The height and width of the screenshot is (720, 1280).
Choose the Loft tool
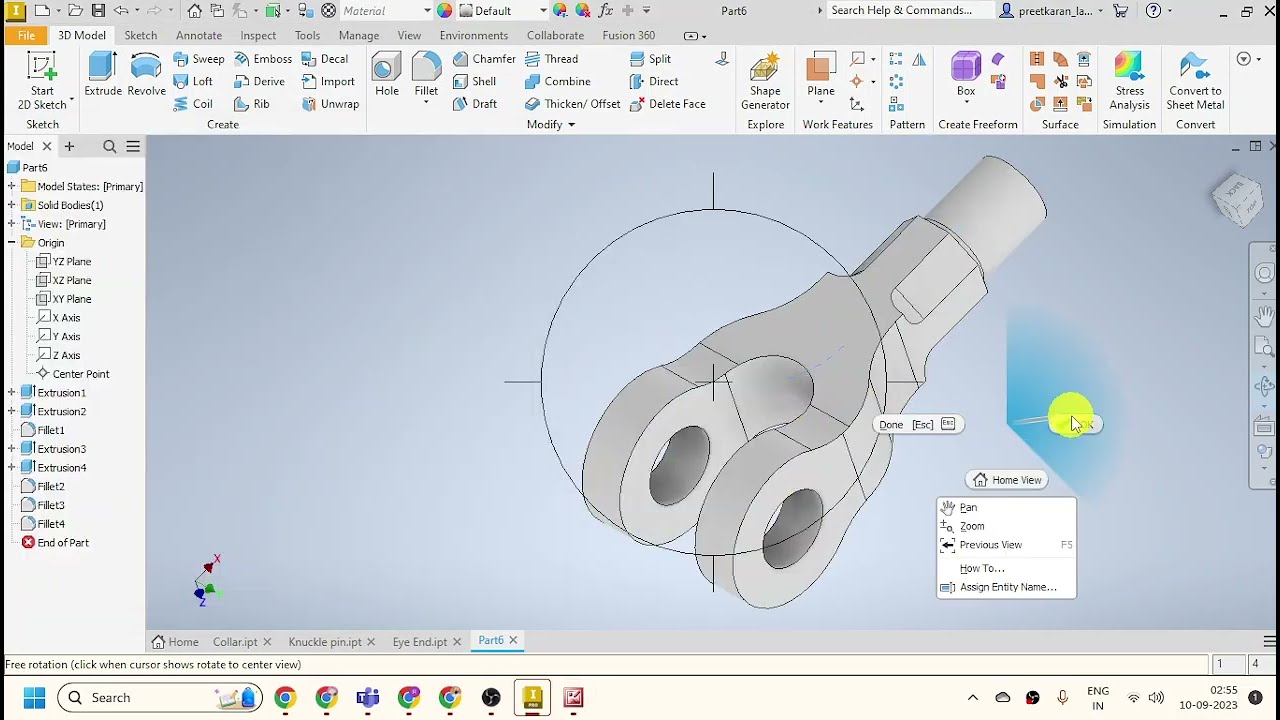(193, 81)
